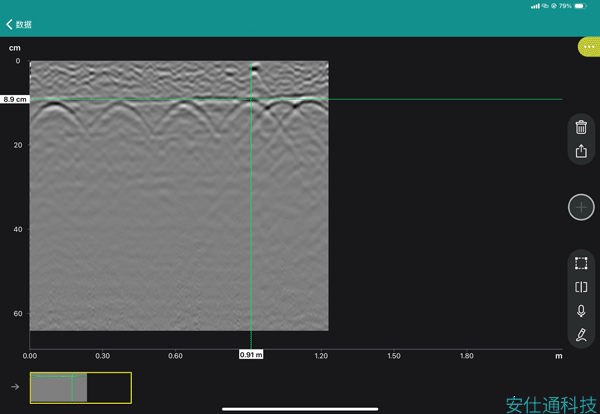Click the 1.20 label on distance axis
Screen dimensions: 600x414
pos(321,356)
